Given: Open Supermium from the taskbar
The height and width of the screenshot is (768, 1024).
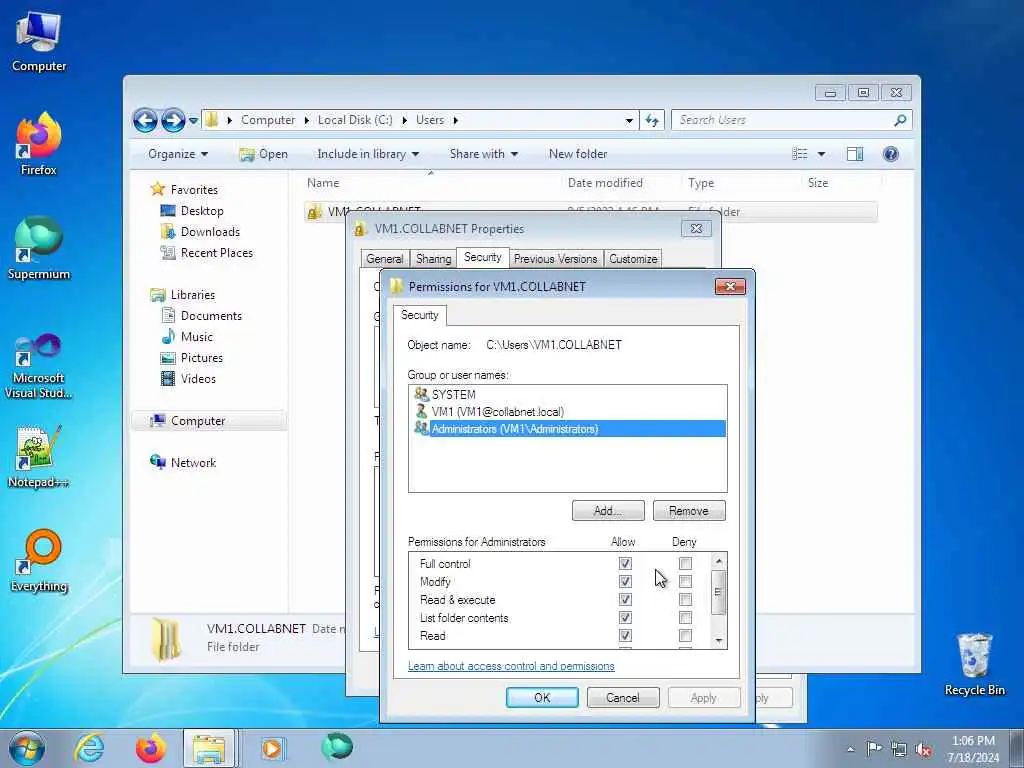Looking at the screenshot, I should click(x=337, y=747).
